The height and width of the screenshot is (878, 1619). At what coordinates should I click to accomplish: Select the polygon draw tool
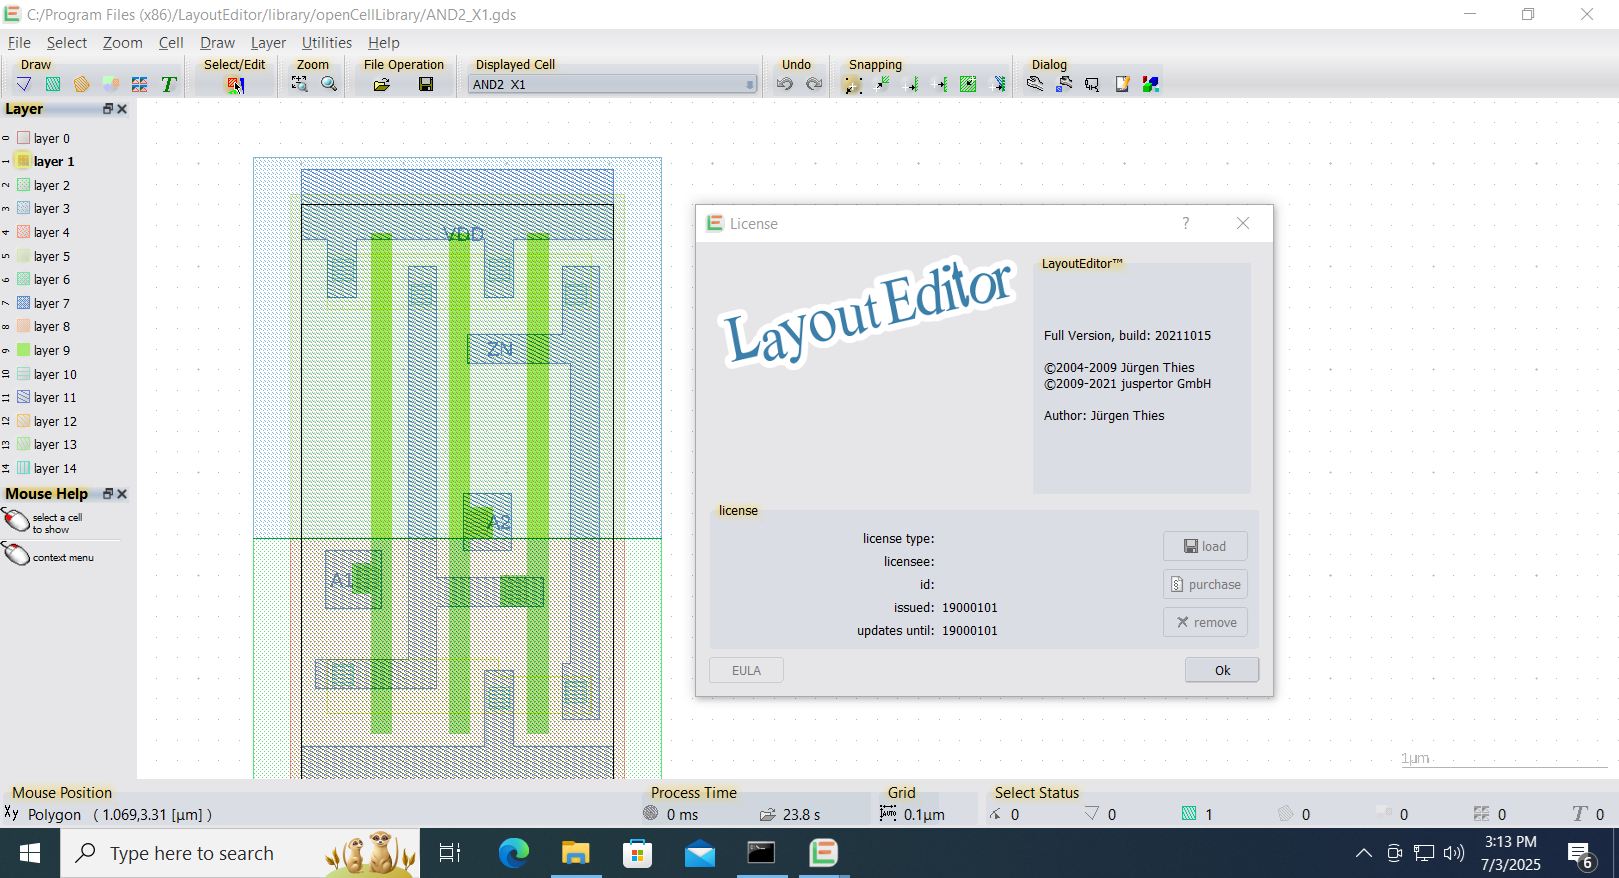pyautogui.click(x=23, y=85)
